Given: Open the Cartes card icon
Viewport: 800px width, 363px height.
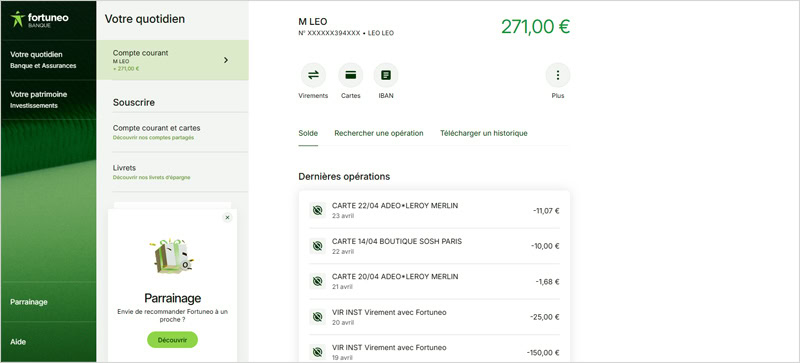Looking at the screenshot, I should tap(351, 75).
